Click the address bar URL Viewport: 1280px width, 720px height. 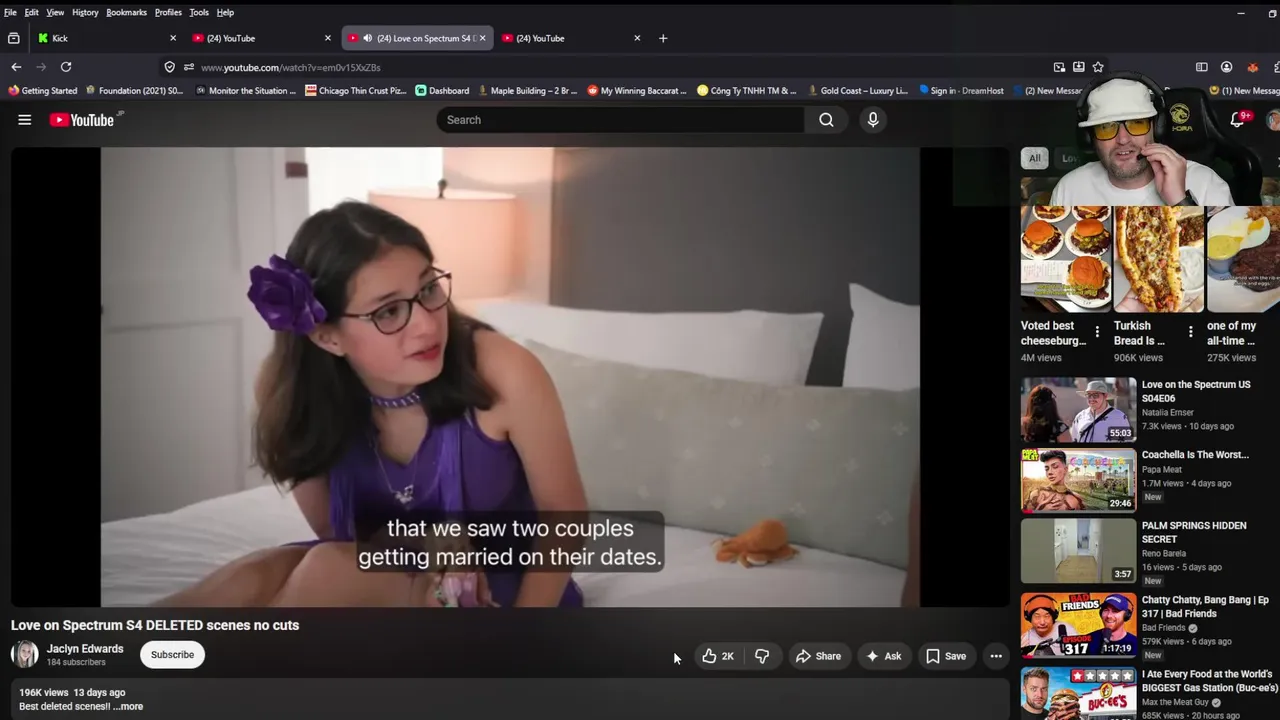[x=291, y=67]
